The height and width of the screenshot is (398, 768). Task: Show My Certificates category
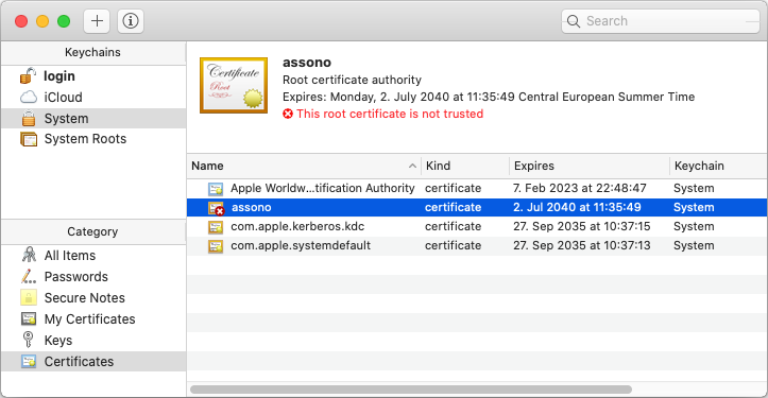pyautogui.click(x=94, y=319)
